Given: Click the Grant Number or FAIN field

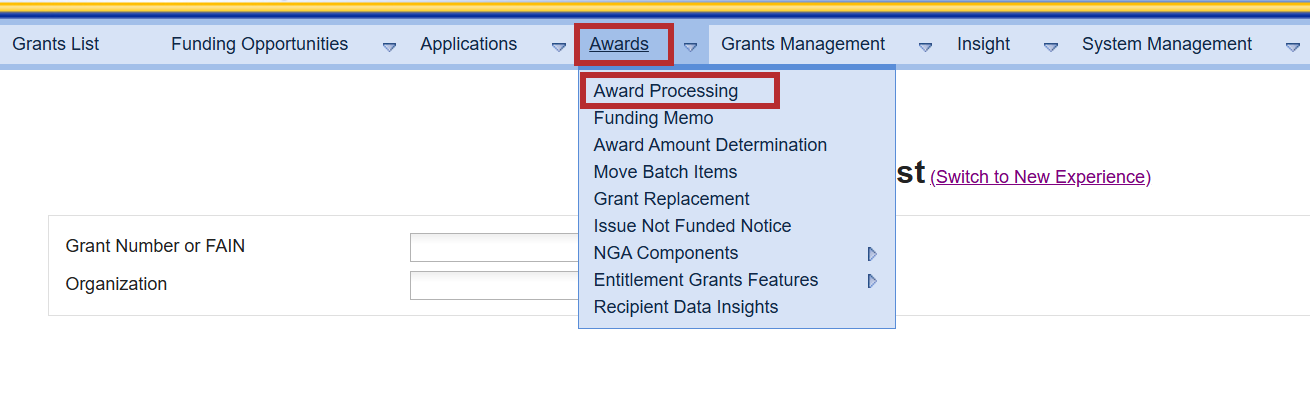Looking at the screenshot, I should (494, 247).
